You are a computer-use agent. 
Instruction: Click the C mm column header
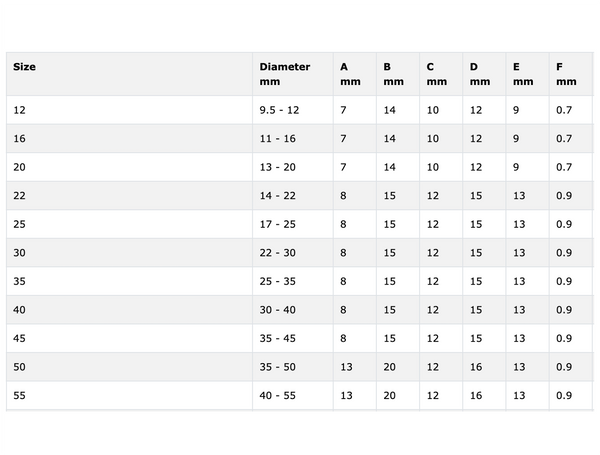(x=435, y=74)
